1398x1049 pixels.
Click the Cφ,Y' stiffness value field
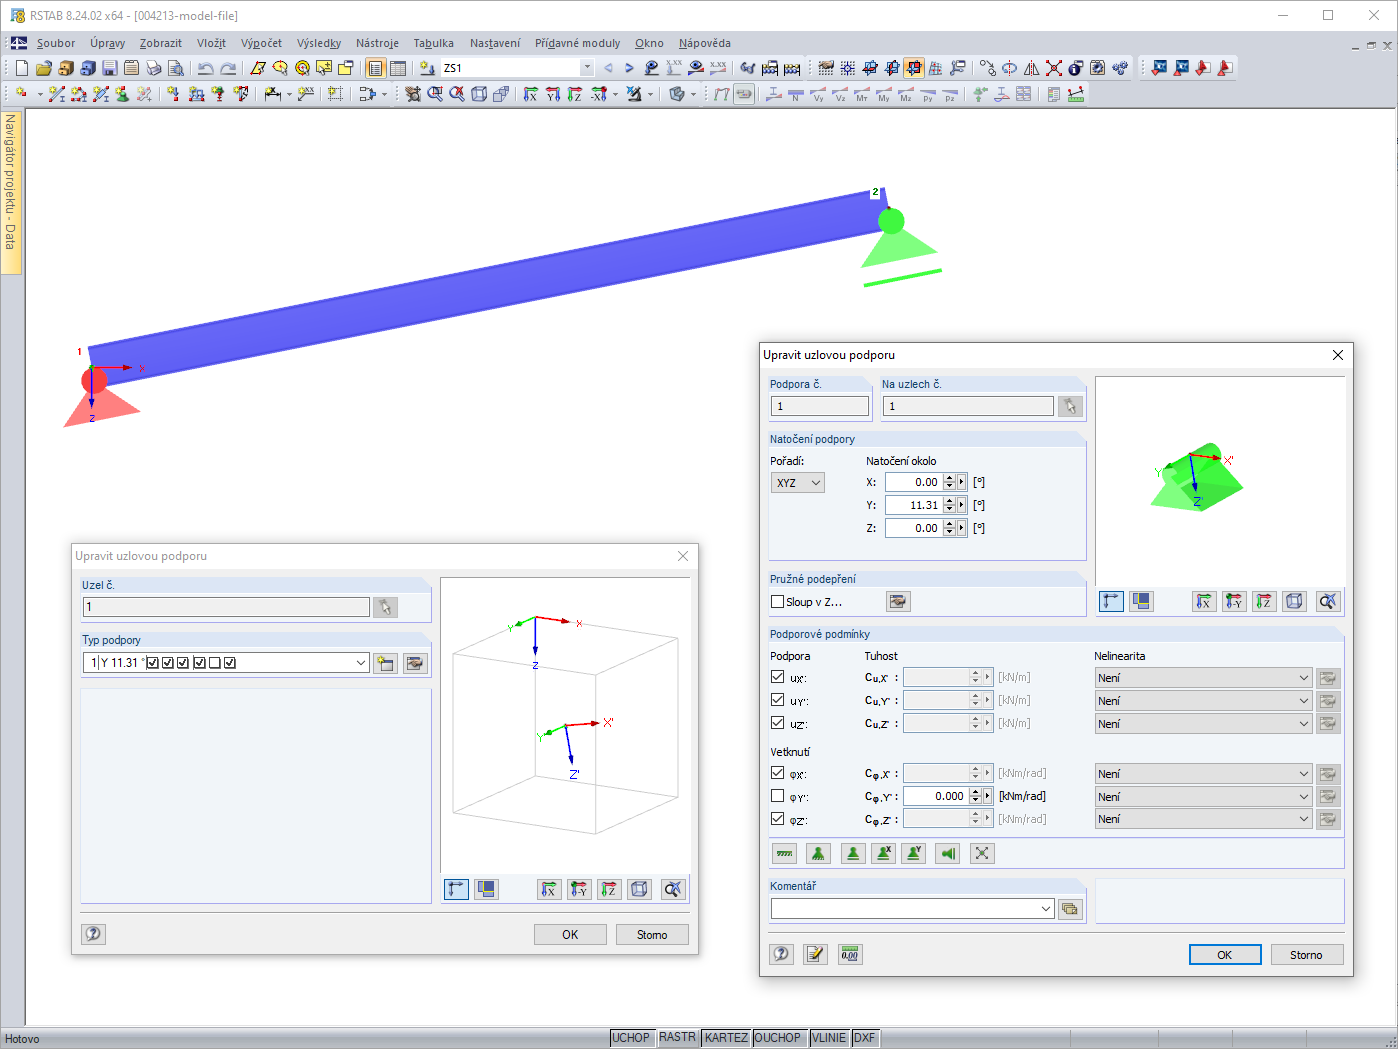[x=936, y=797]
